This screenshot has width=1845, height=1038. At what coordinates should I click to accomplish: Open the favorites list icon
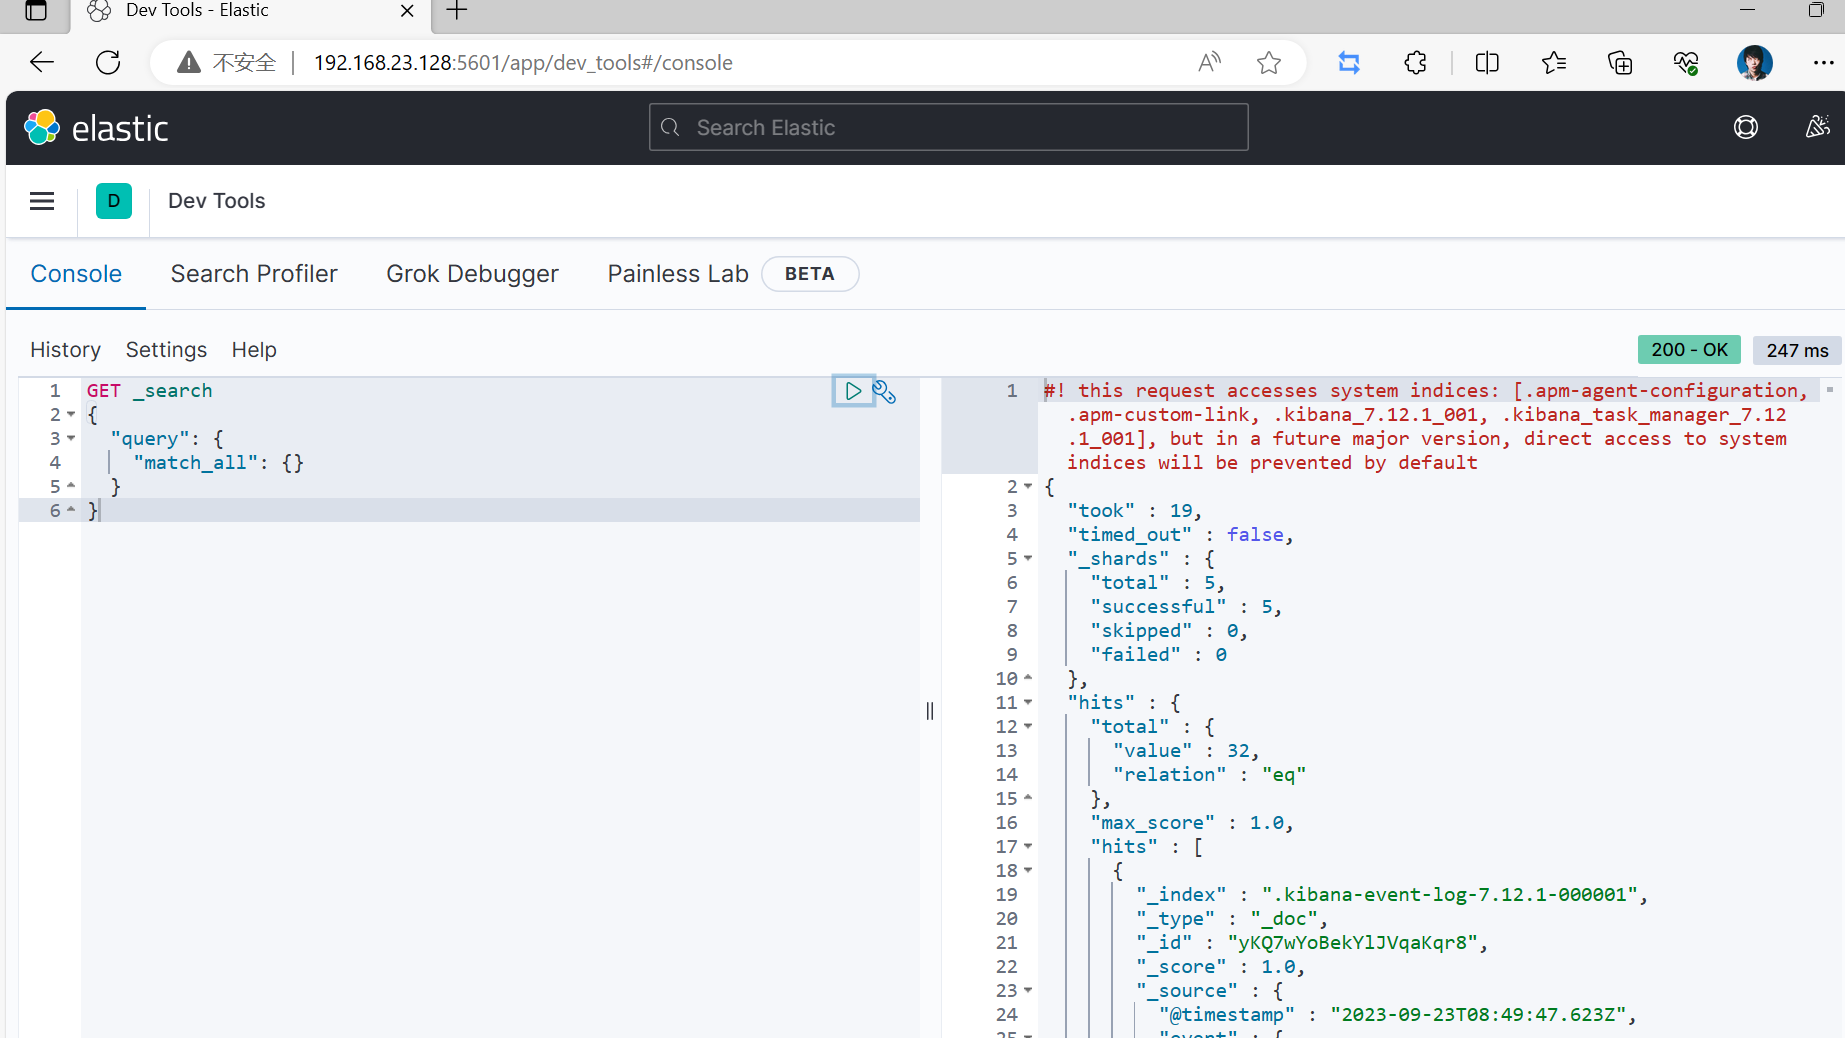coord(1554,63)
